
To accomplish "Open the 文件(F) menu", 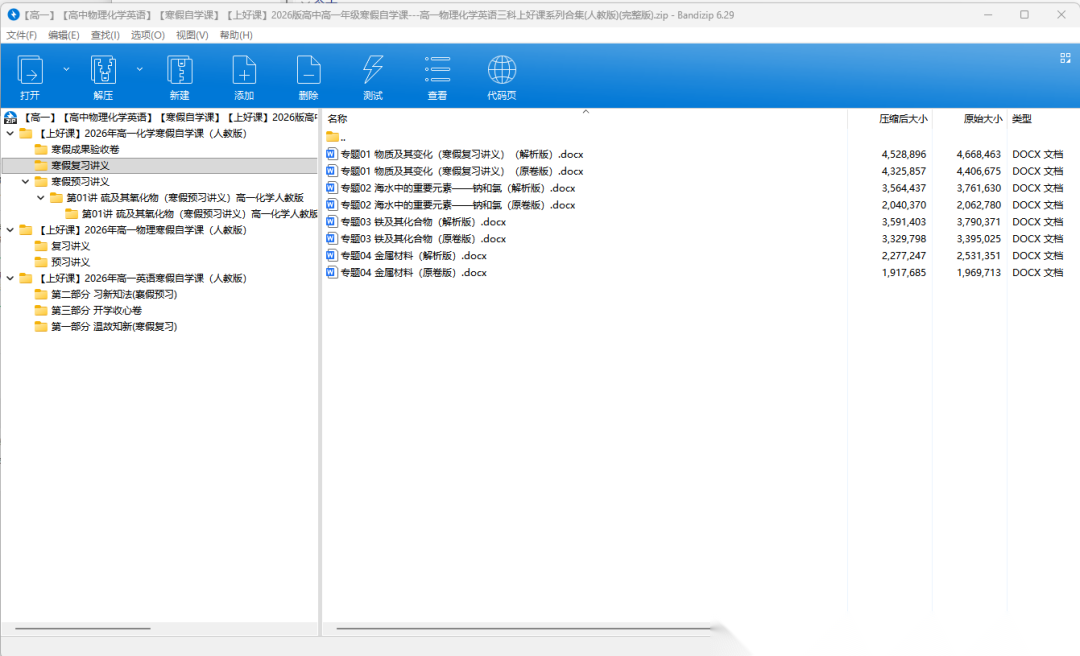I will [21, 35].
